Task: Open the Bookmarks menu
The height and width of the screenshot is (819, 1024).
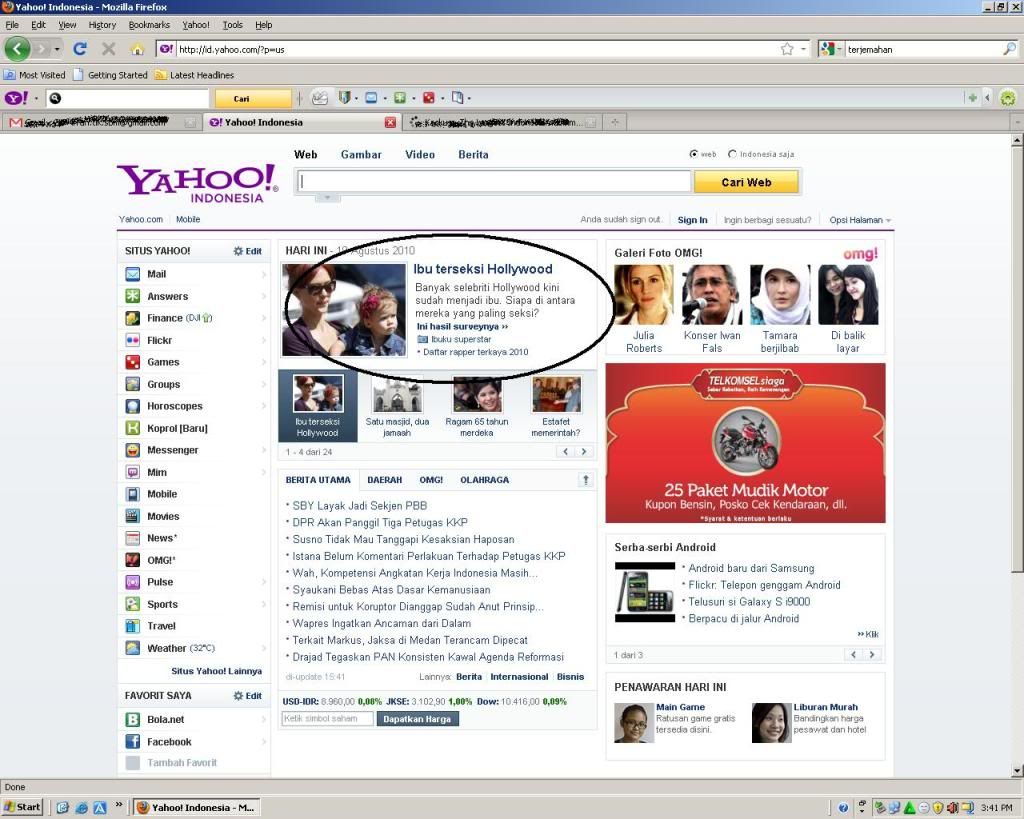Action: [x=149, y=25]
